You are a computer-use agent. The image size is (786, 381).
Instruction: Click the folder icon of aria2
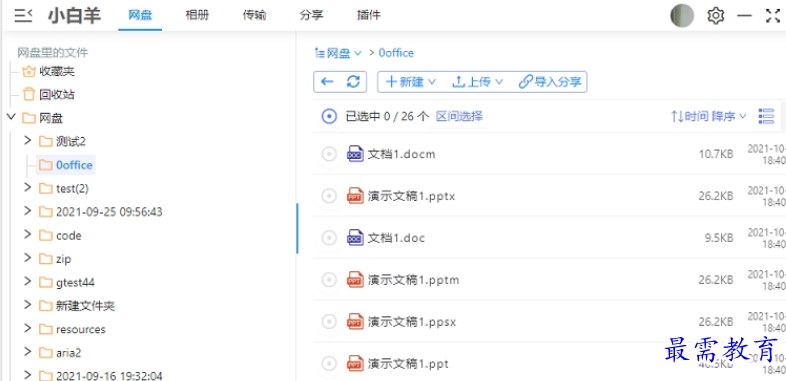(x=46, y=353)
